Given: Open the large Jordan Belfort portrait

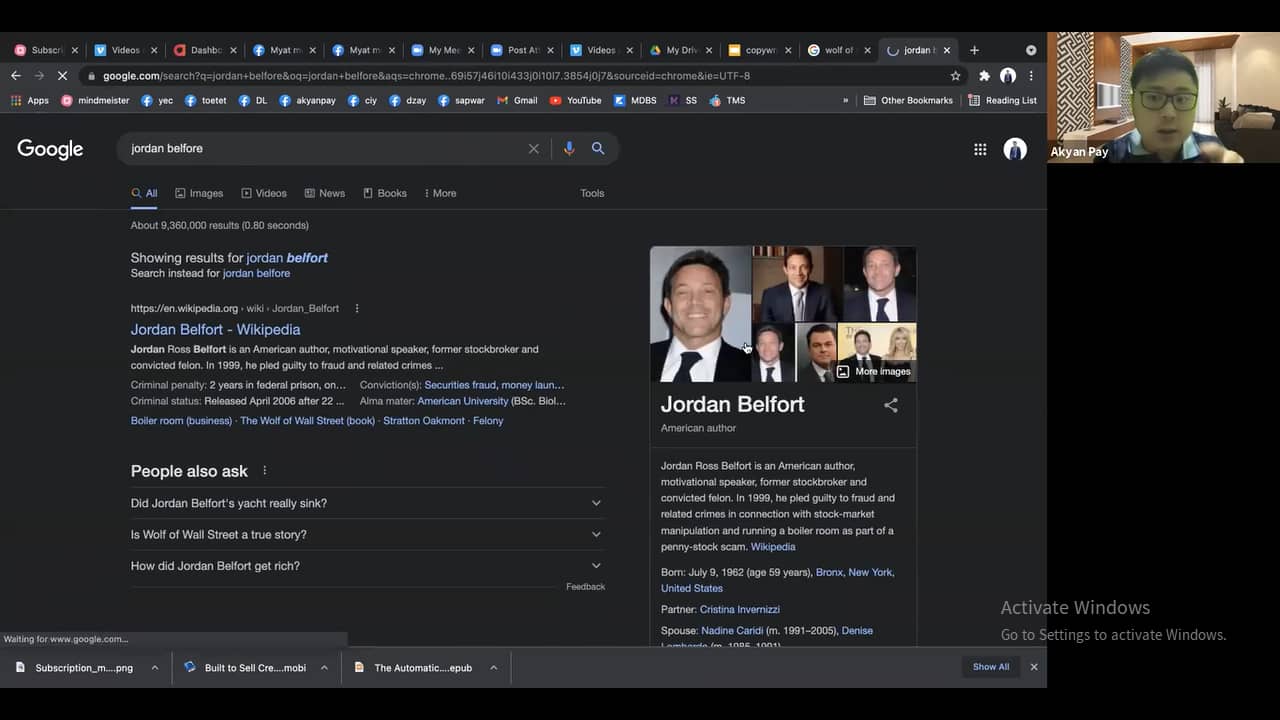Looking at the screenshot, I should (700, 314).
